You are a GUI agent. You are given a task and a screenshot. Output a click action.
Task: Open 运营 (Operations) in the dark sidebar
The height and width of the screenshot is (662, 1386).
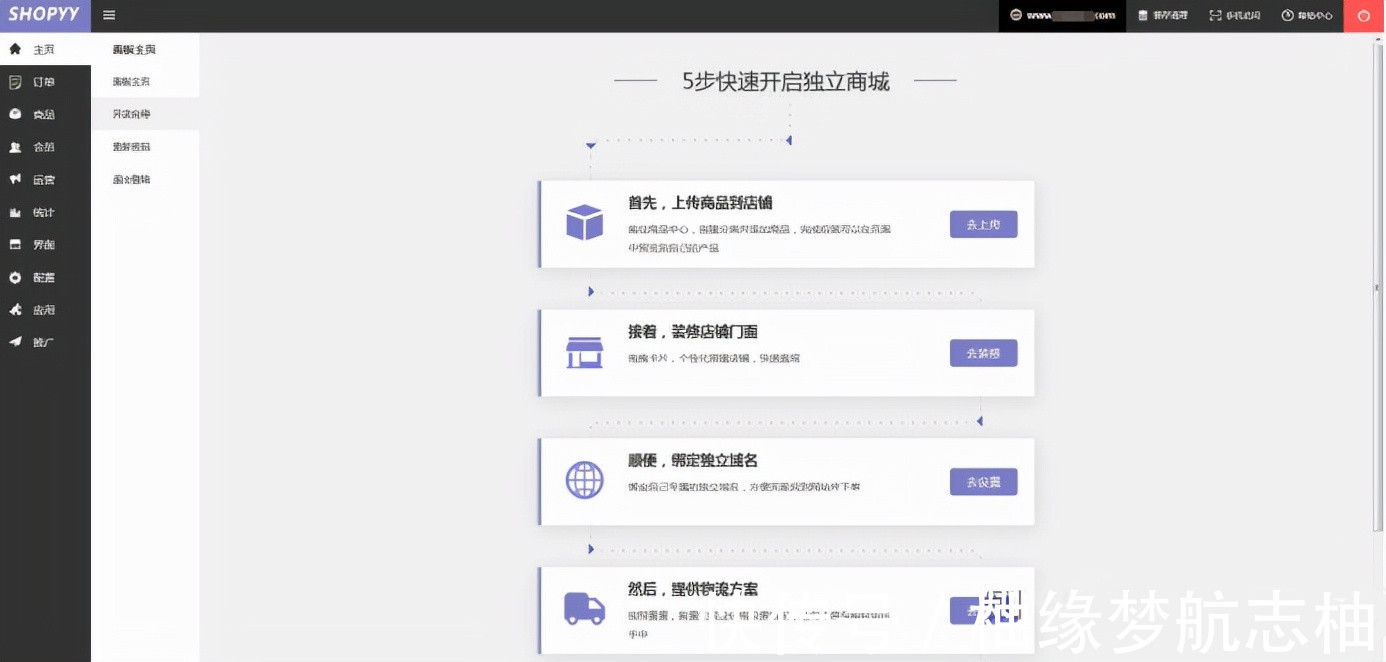(45, 179)
